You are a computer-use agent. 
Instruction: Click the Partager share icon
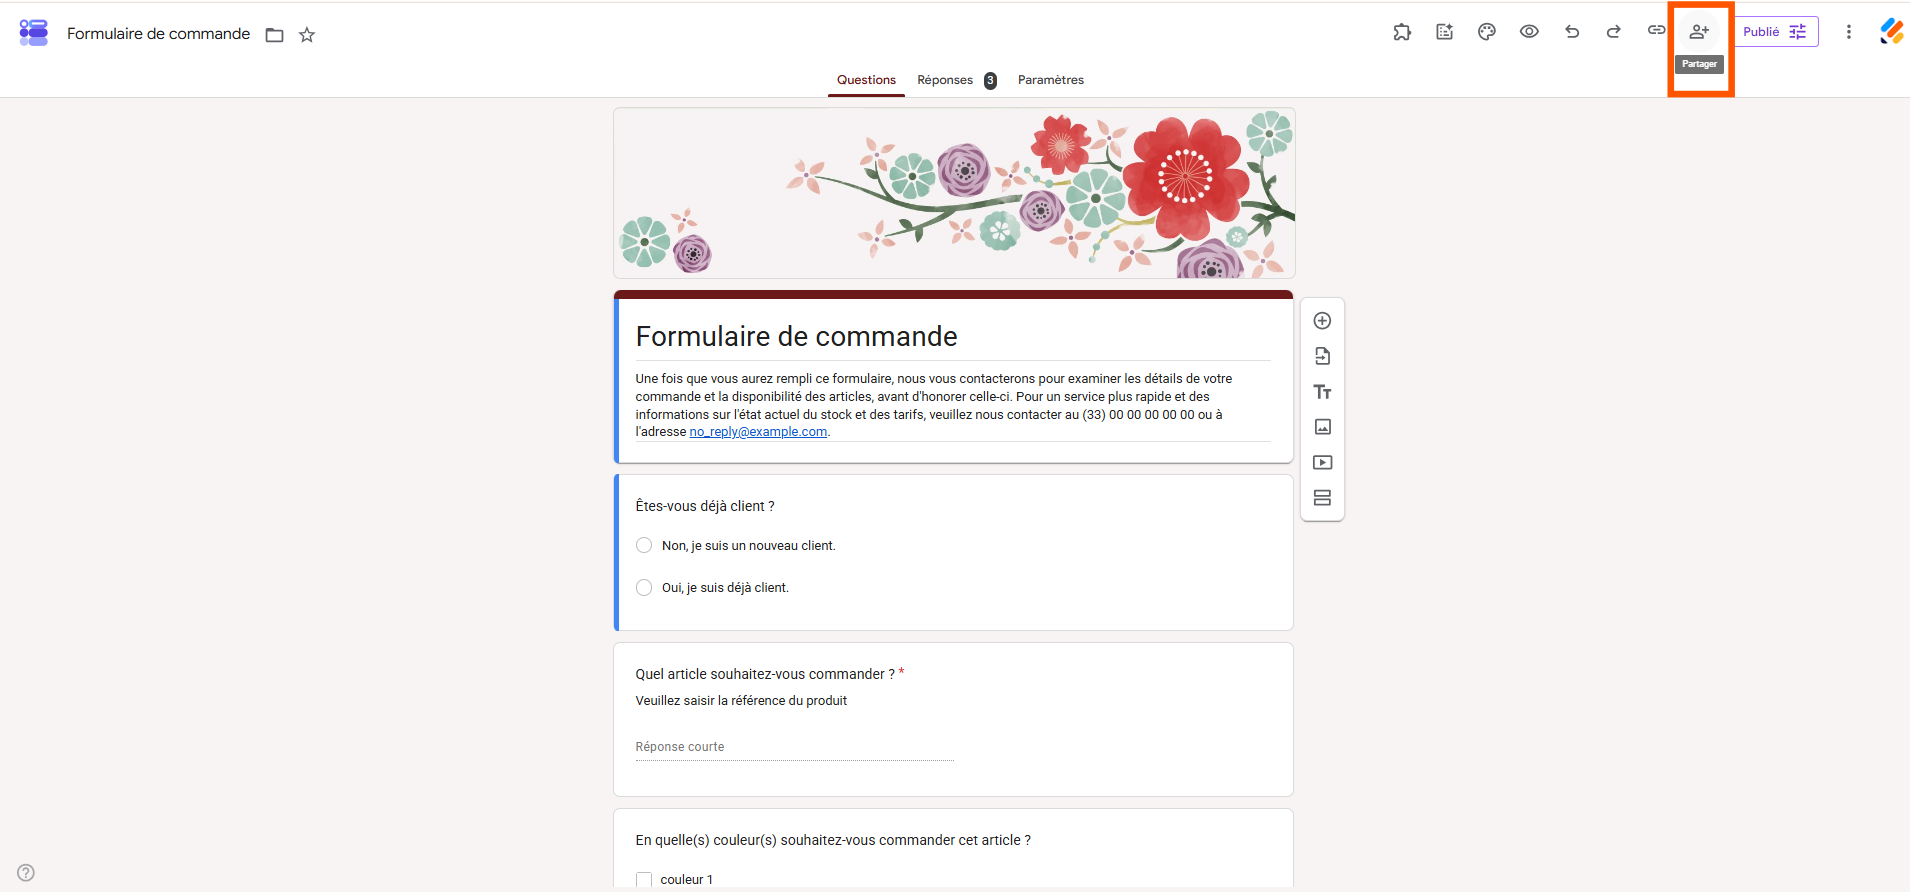click(x=1699, y=32)
